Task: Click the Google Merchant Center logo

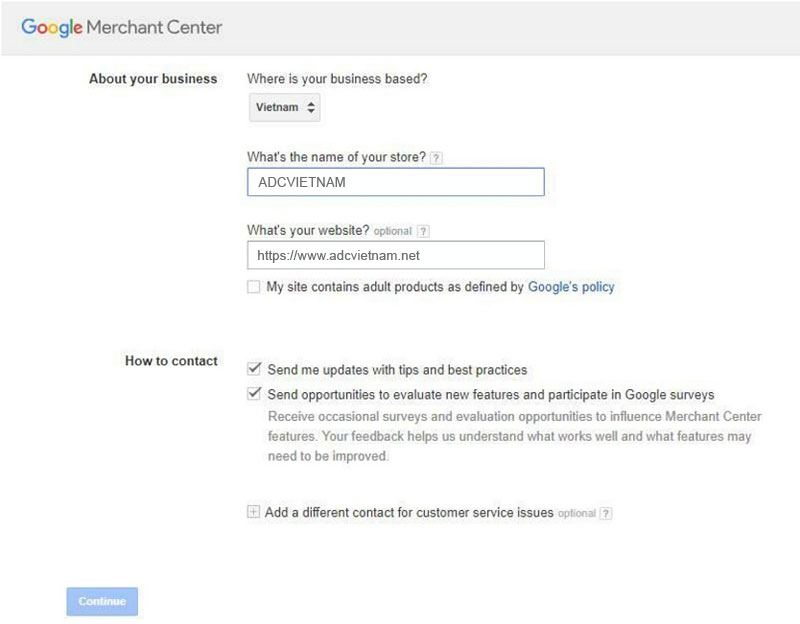Action: coord(122,27)
